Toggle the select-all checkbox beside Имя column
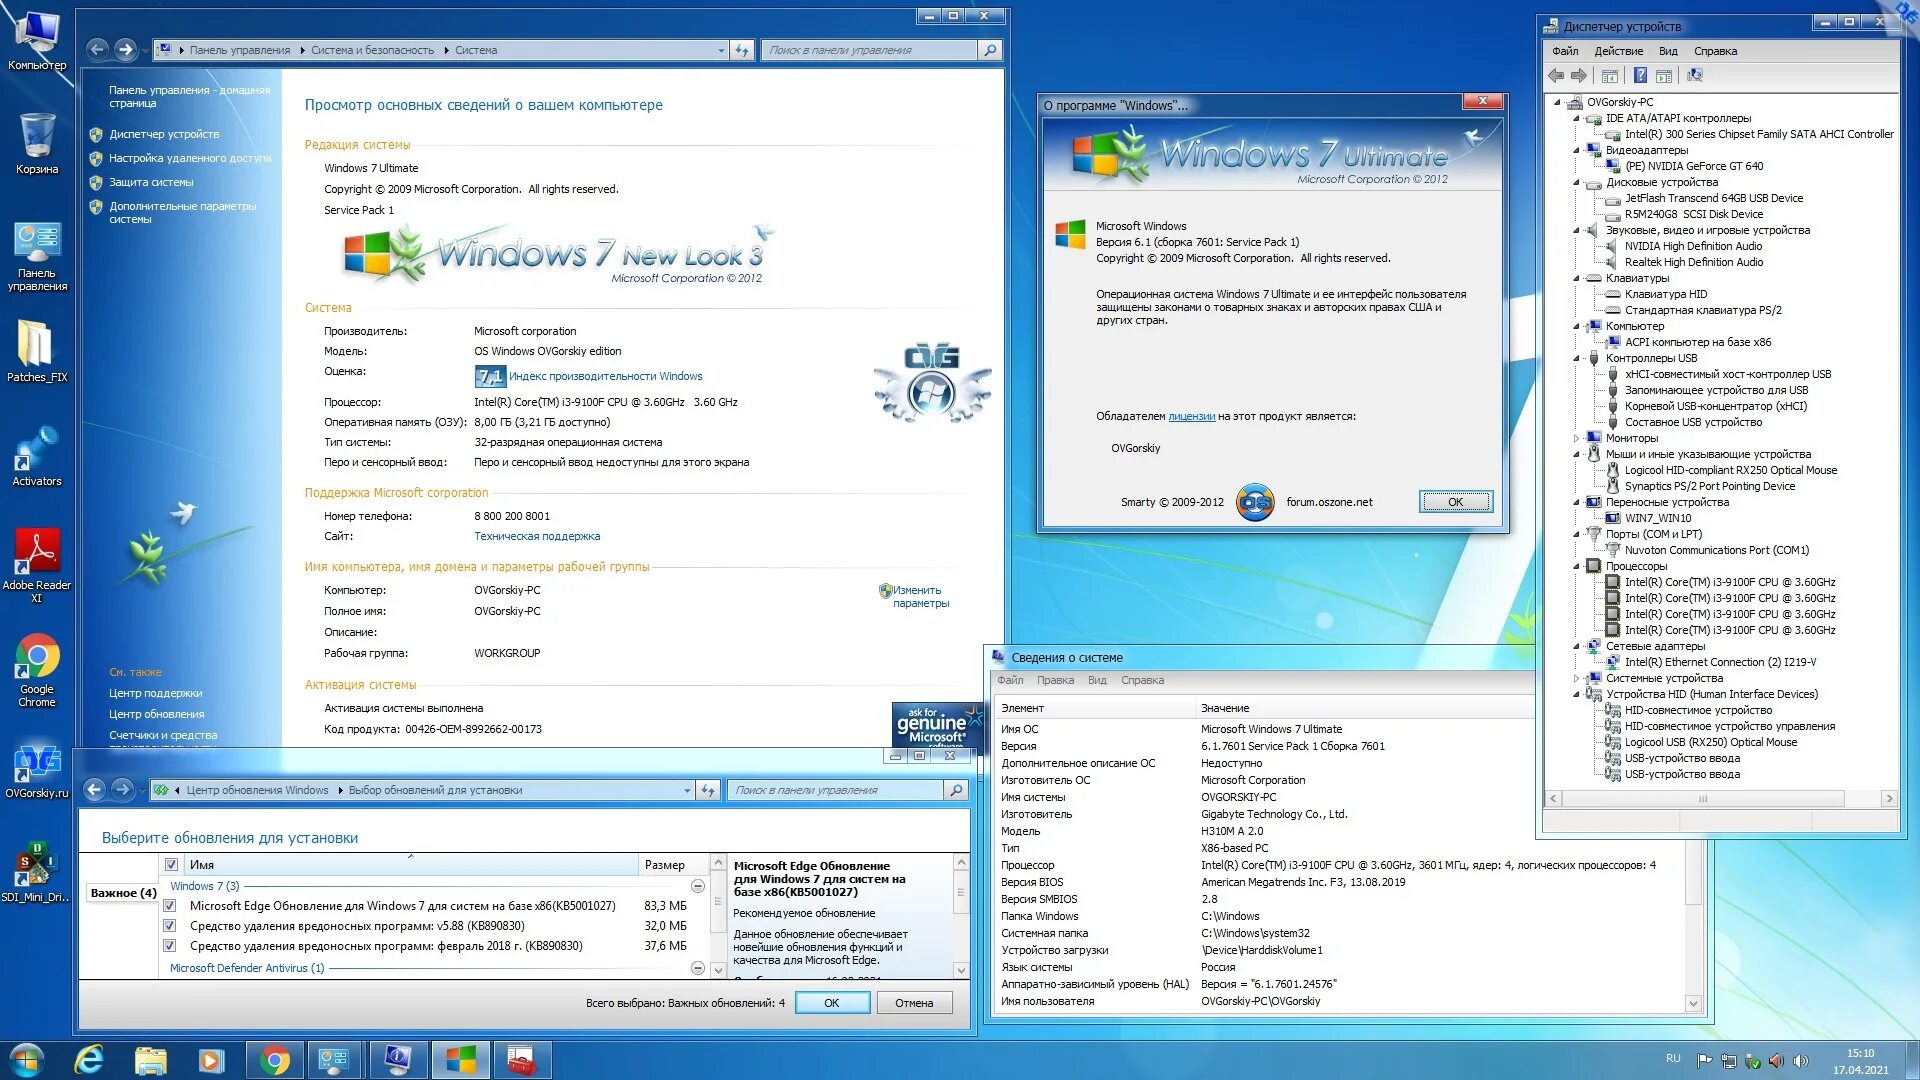Viewport: 1920px width, 1080px height. pos(171,865)
